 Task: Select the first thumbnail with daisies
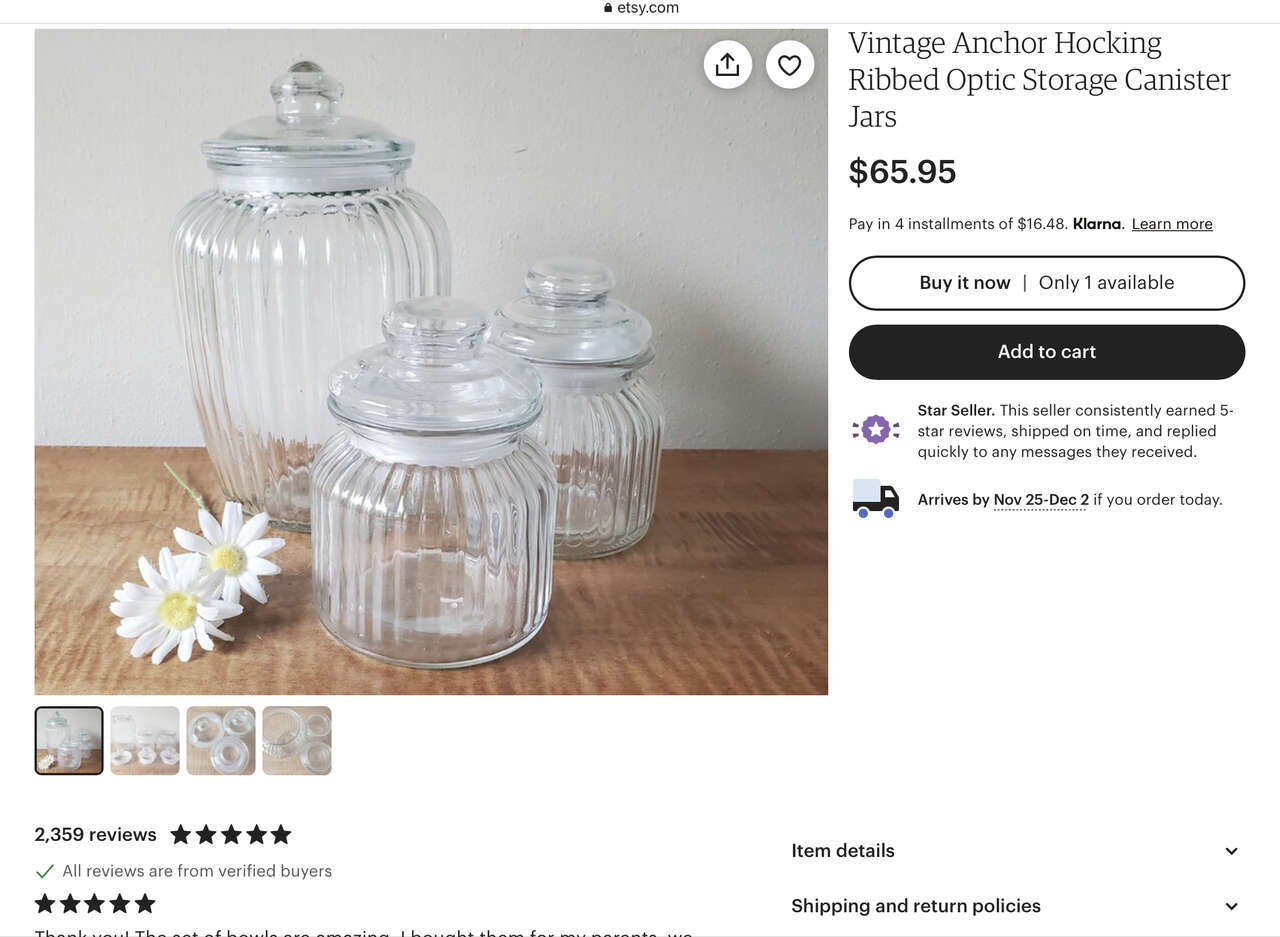pyautogui.click(x=69, y=741)
